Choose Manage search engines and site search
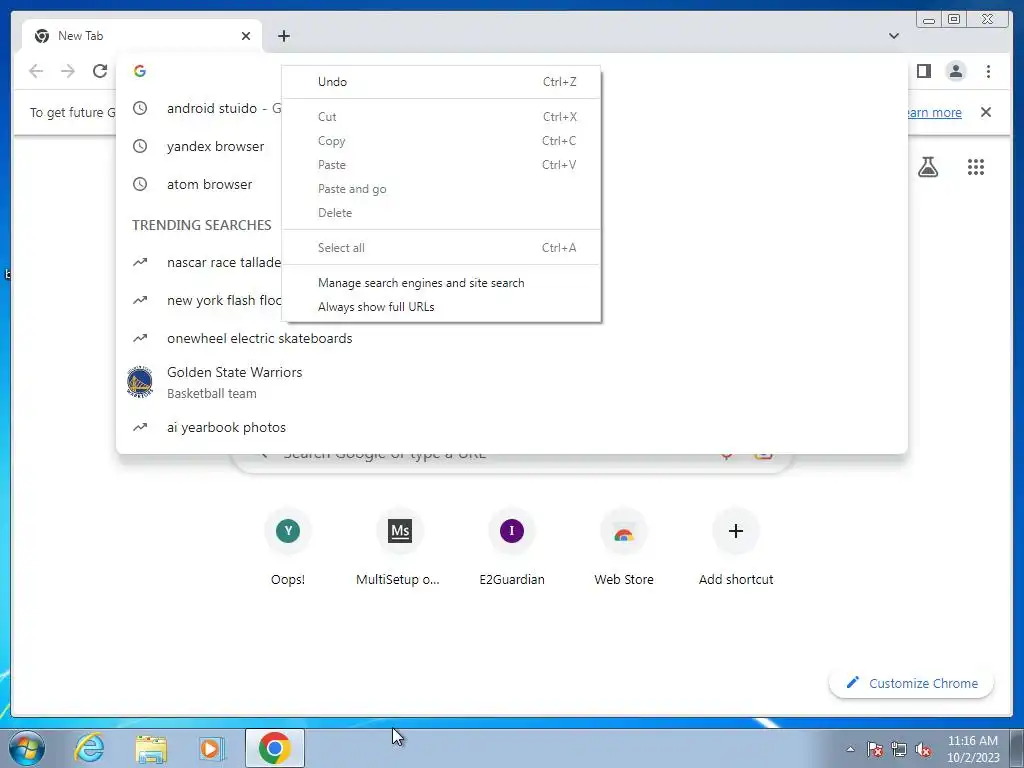 [x=441, y=283]
